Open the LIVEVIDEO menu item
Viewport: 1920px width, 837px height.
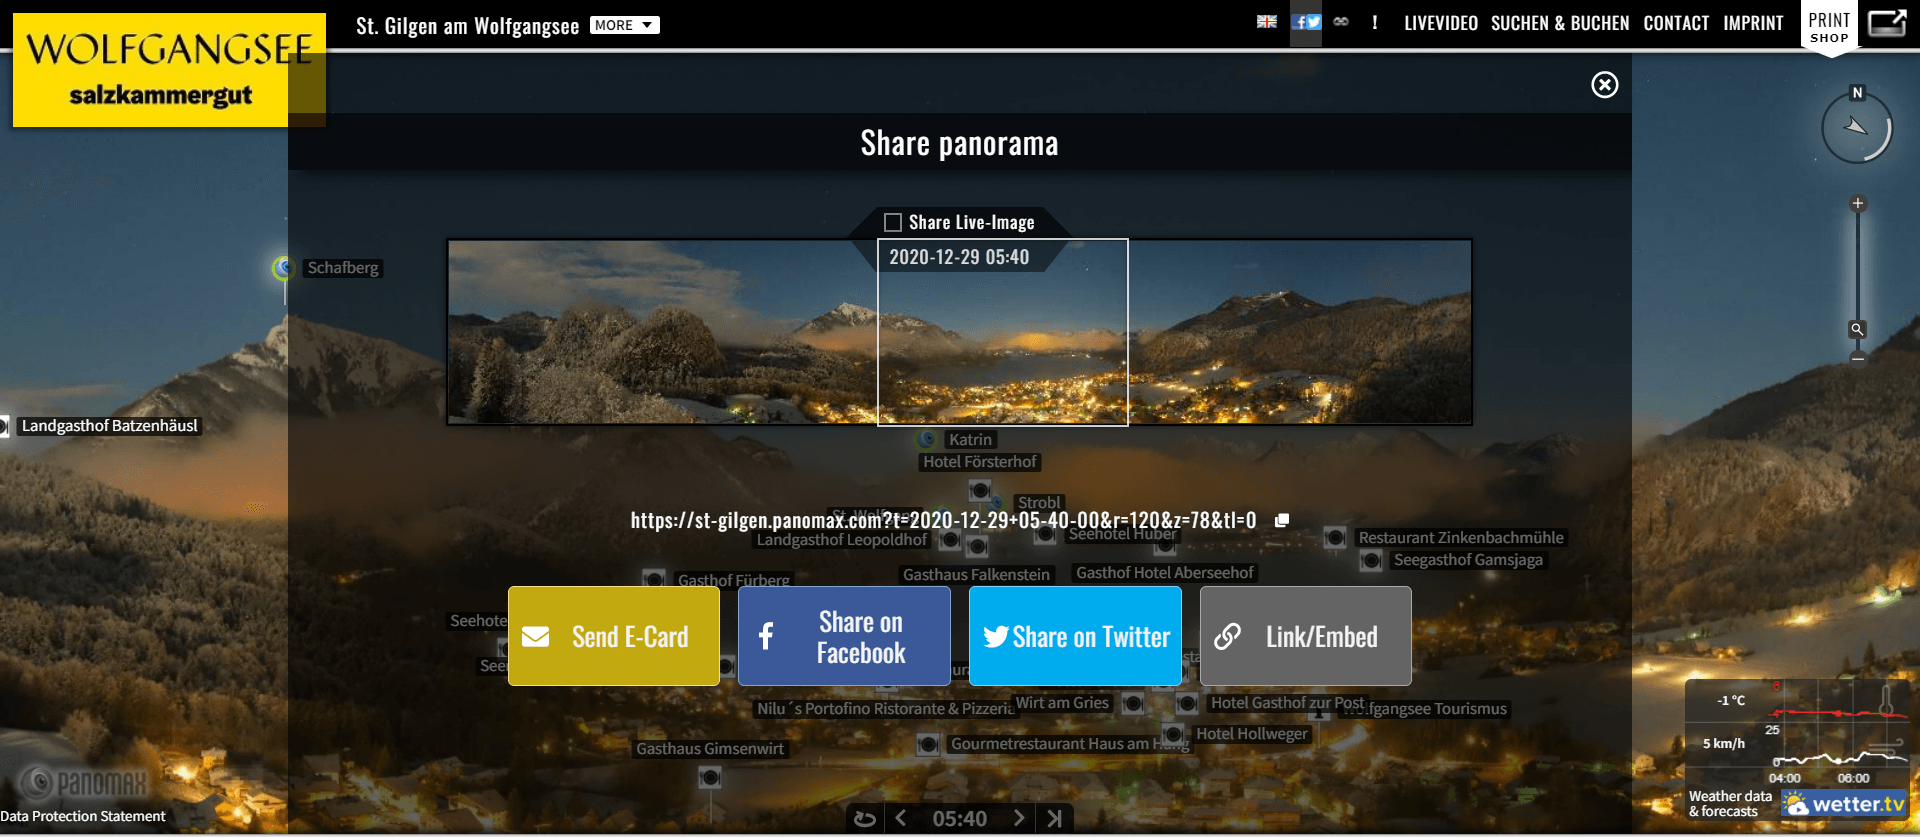pyautogui.click(x=1441, y=23)
